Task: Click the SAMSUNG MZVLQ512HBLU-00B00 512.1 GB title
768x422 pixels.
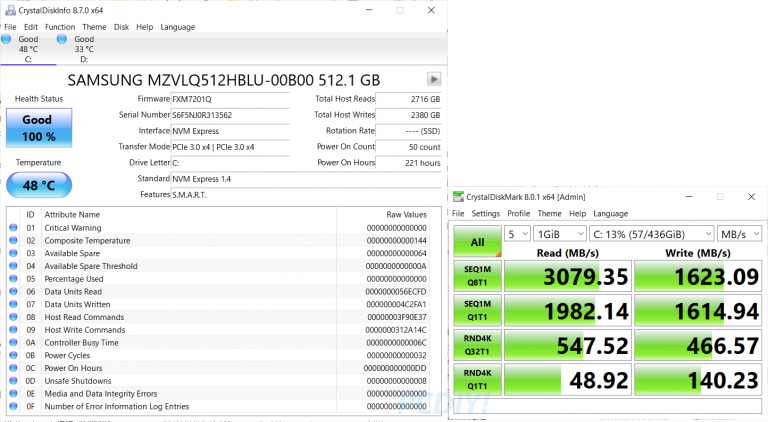Action: (224, 80)
